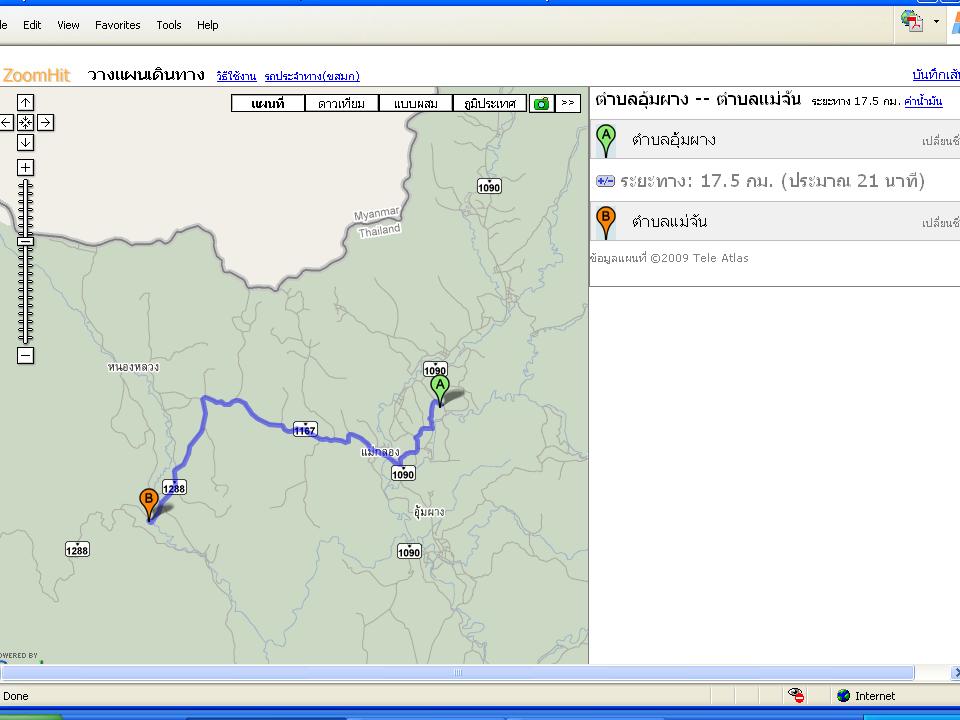Click the center/reset map position icon
Screen dimensions: 960x720
click(x=26, y=122)
